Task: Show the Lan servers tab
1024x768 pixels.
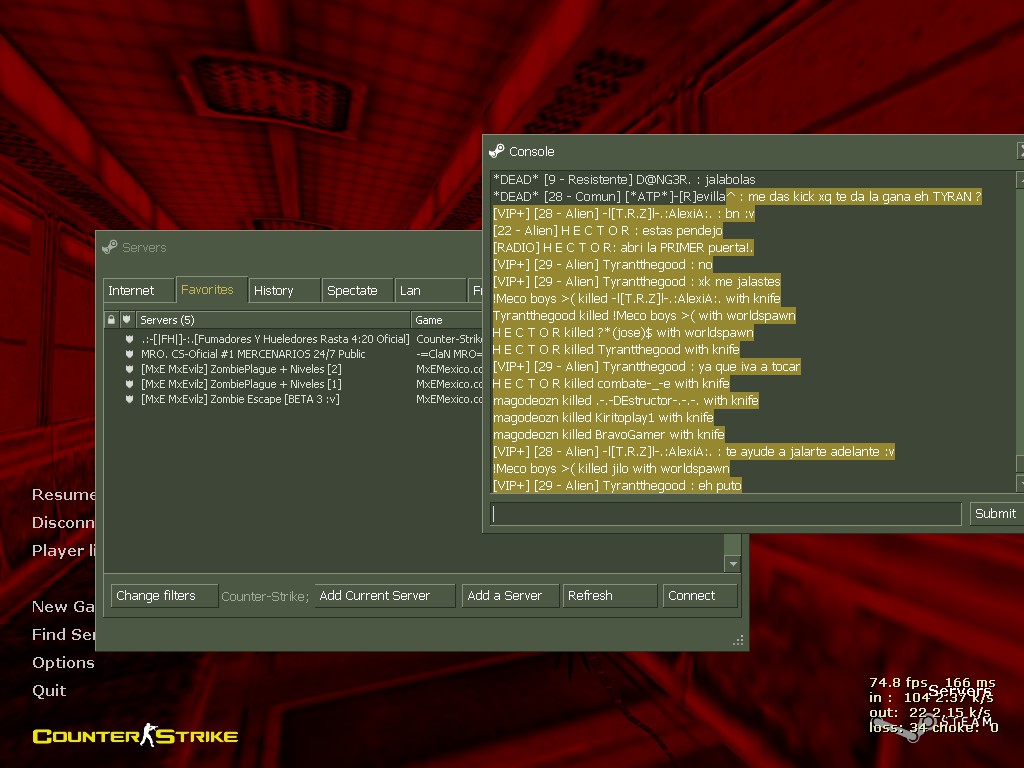Action: pyautogui.click(x=430, y=291)
